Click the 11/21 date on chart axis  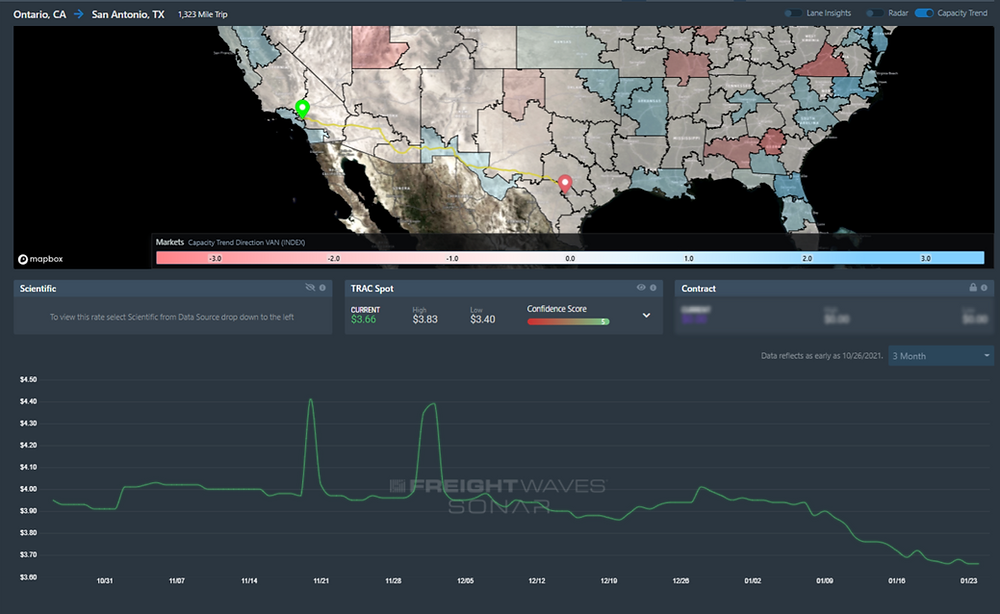321,581
